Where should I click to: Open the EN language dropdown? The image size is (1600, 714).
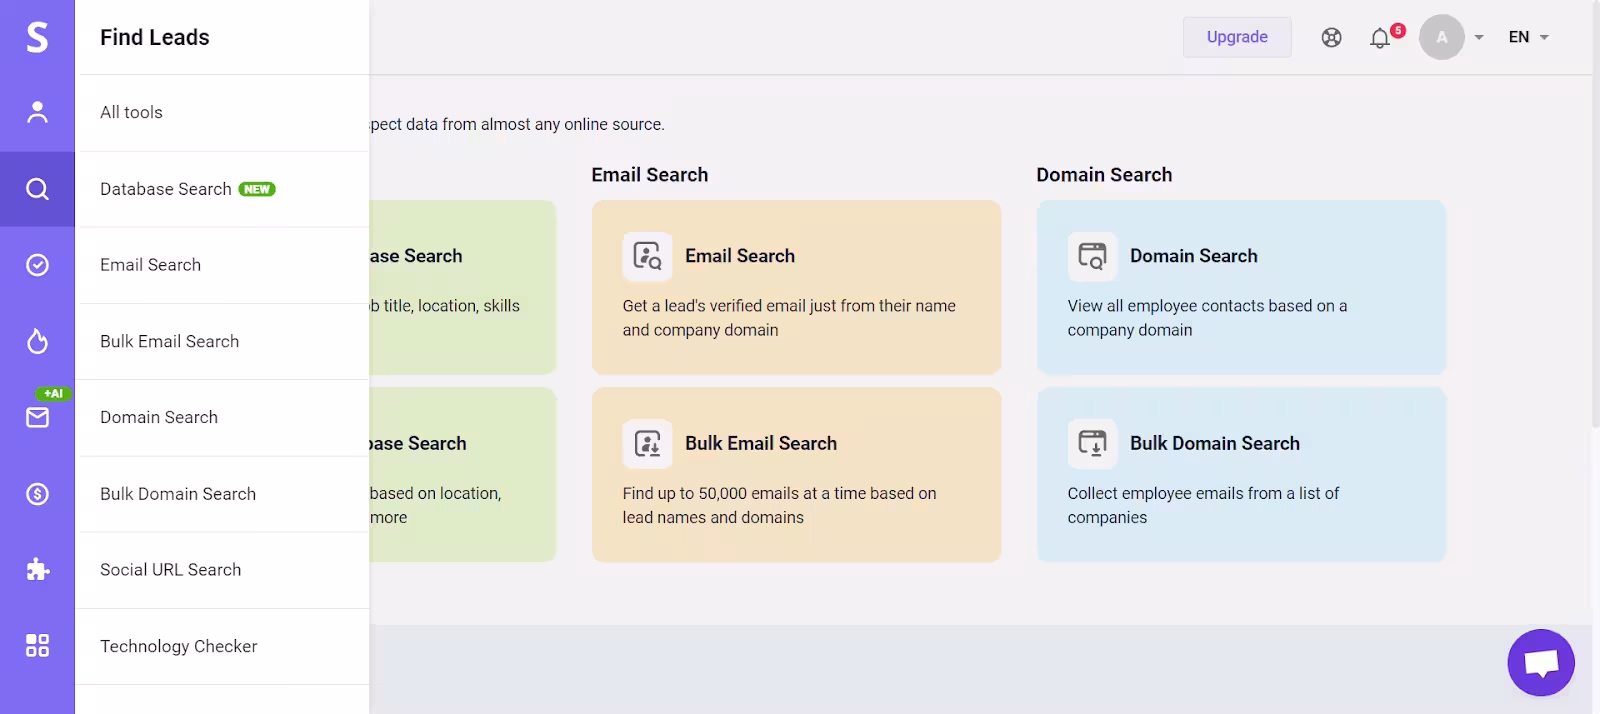click(x=1528, y=38)
